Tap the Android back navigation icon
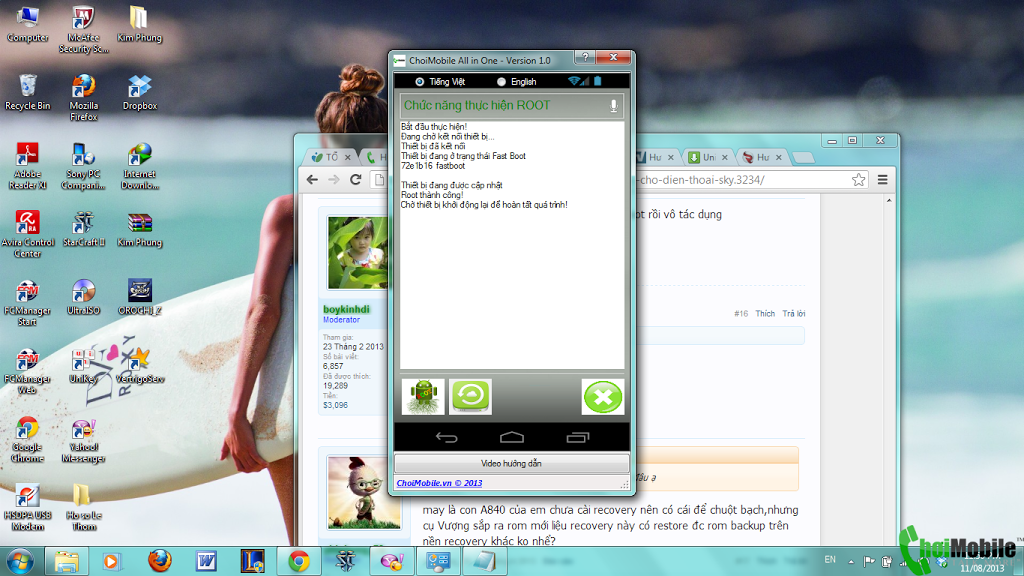Screen dimensions: 1024x576 click(x=447, y=438)
